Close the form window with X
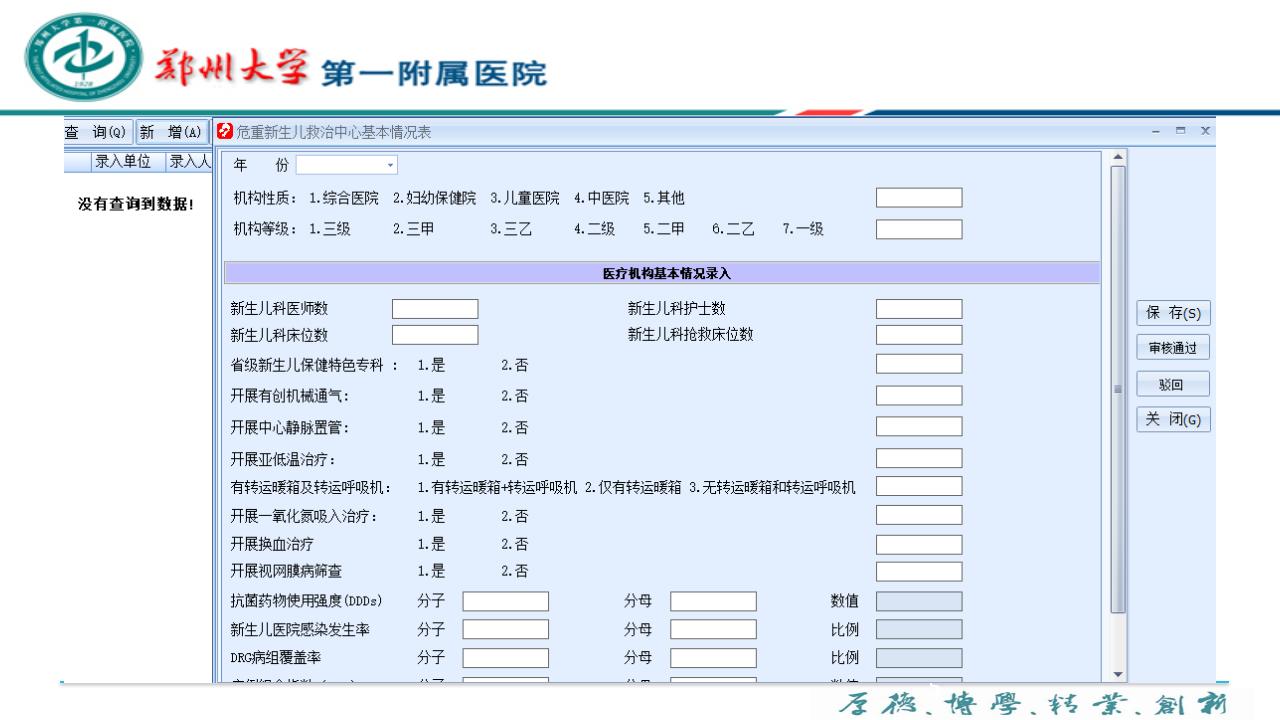The width and height of the screenshot is (1280, 720). [1204, 131]
